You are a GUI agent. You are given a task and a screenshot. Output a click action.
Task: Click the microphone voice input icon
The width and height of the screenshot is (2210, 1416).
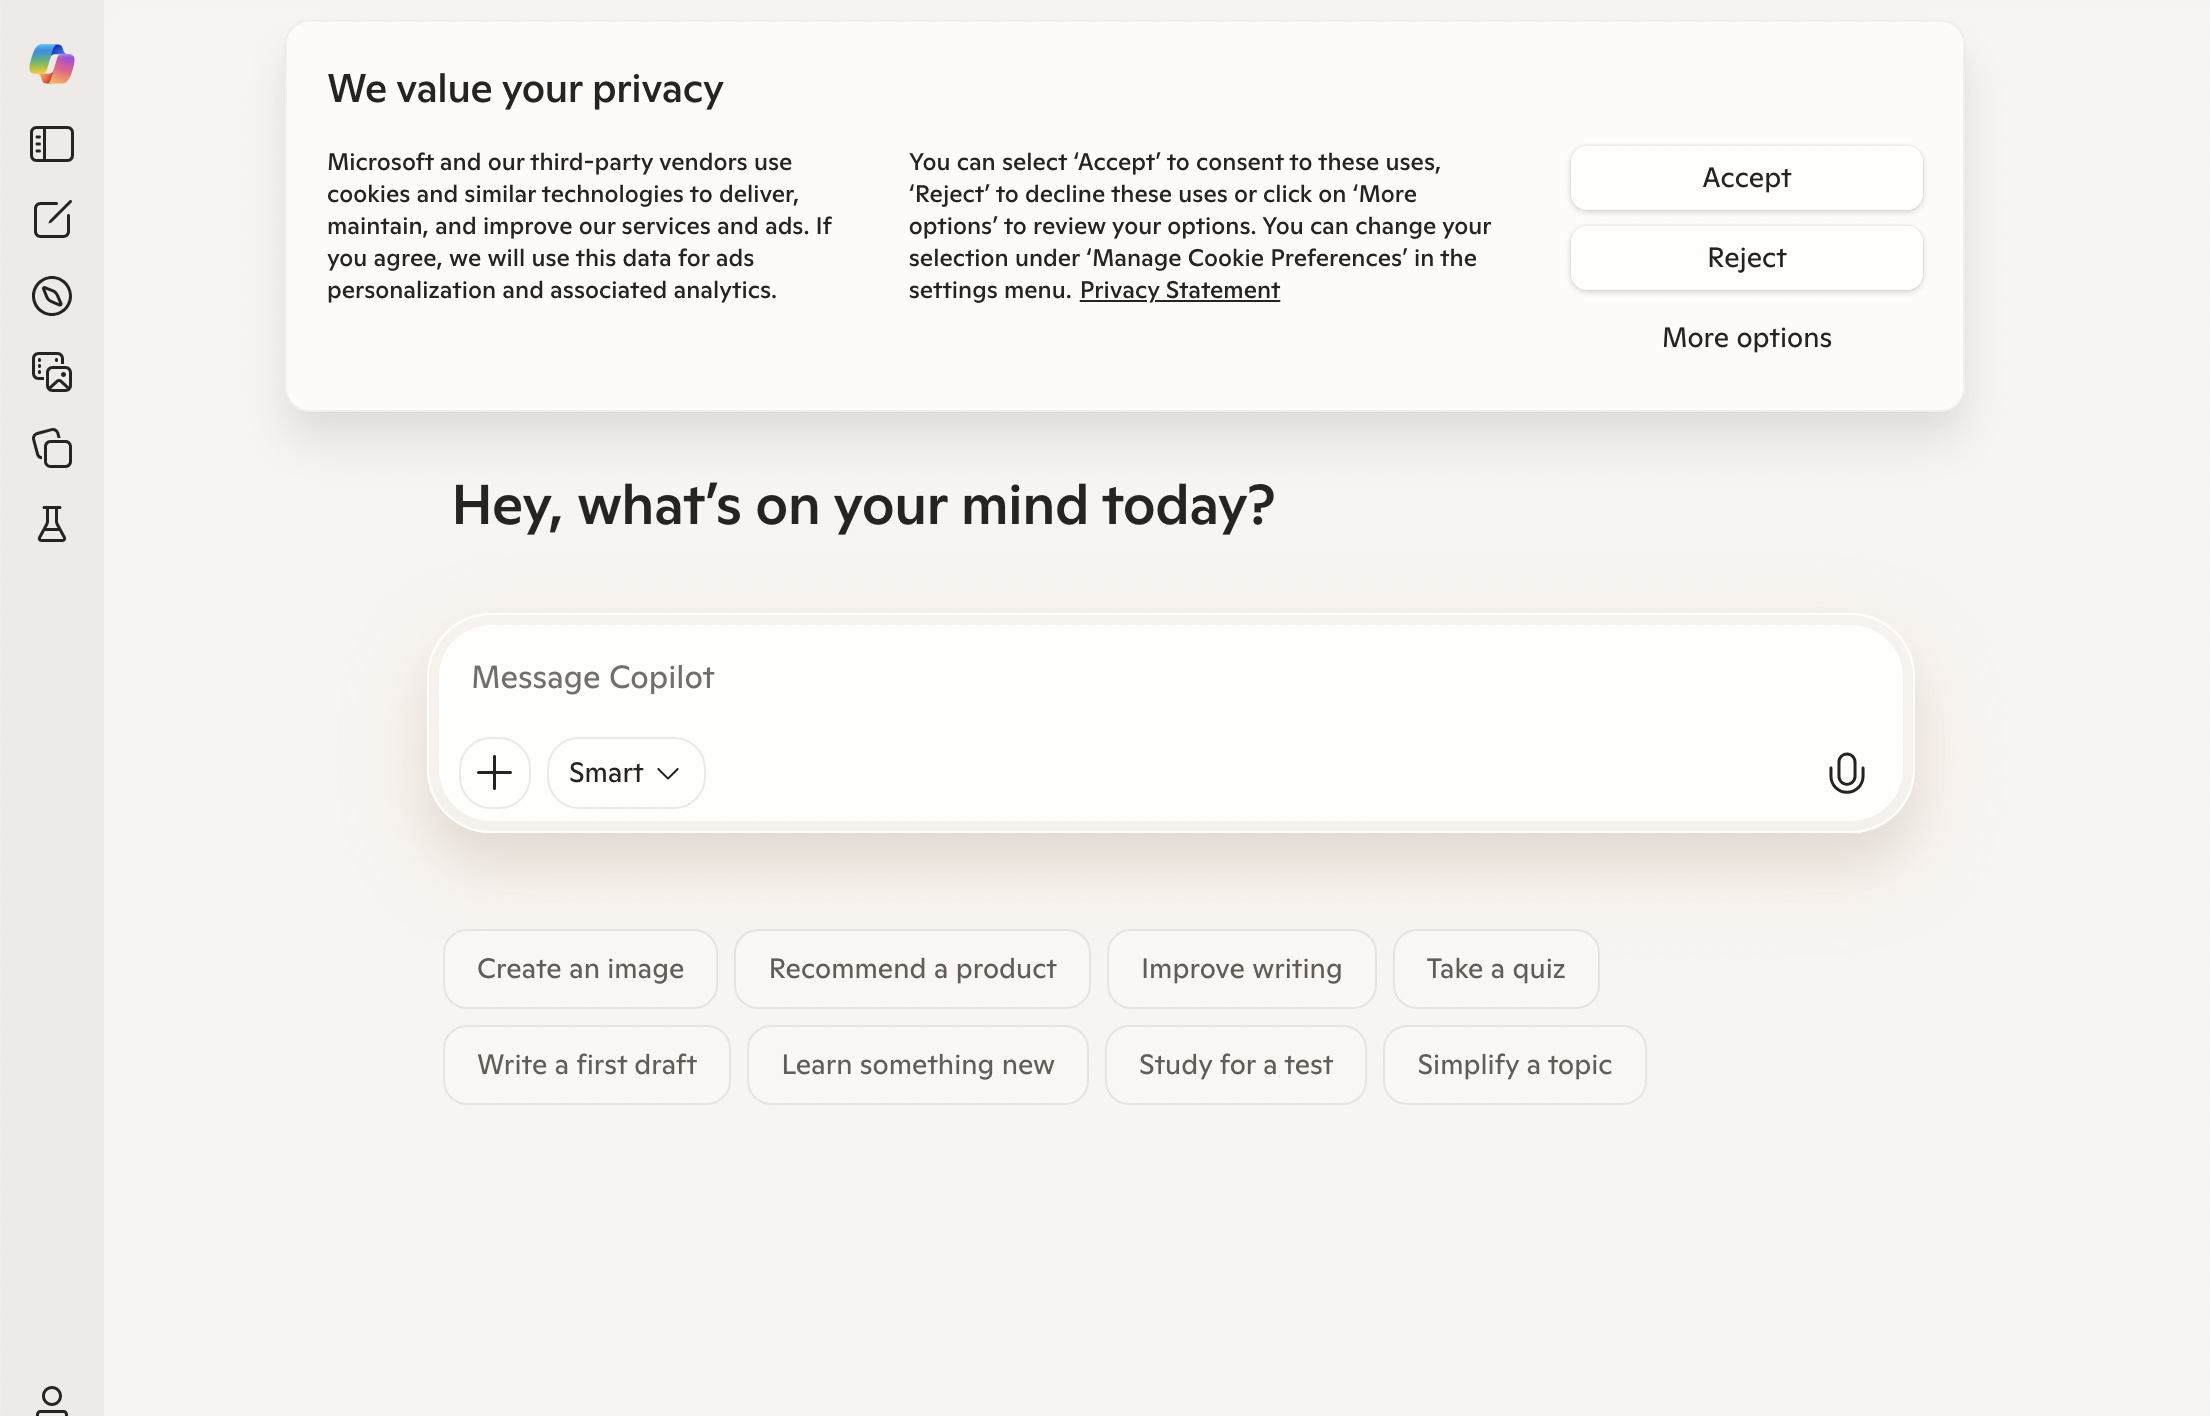pos(1846,773)
